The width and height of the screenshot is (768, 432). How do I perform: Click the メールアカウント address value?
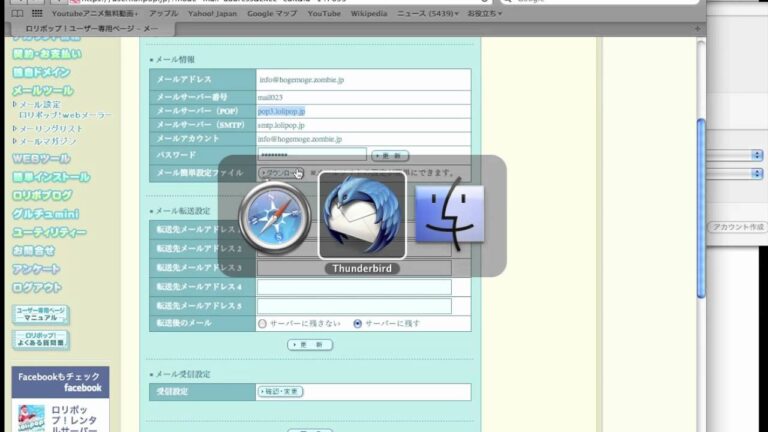click(x=300, y=139)
